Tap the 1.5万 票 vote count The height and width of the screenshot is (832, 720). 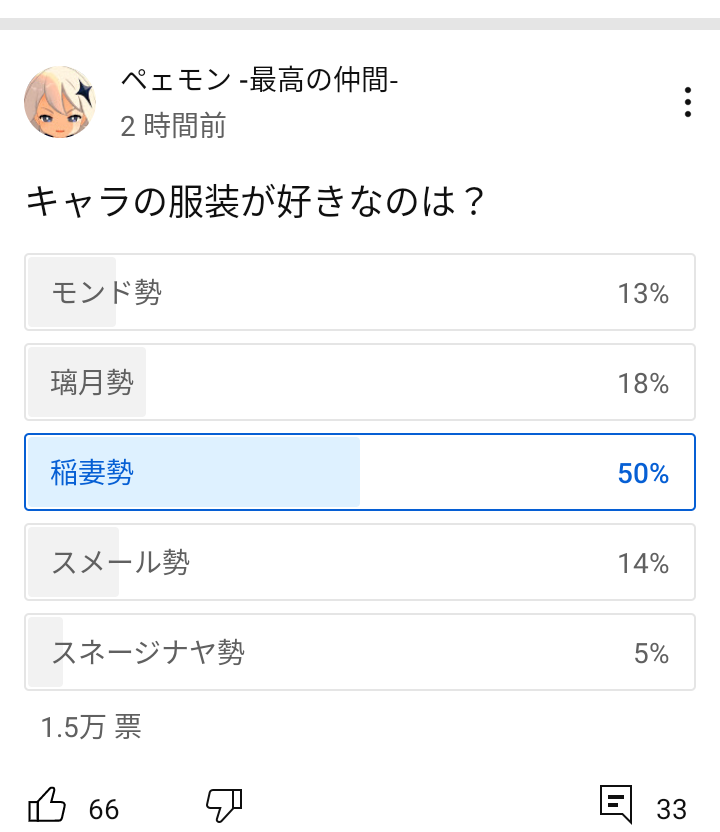[x=91, y=727]
